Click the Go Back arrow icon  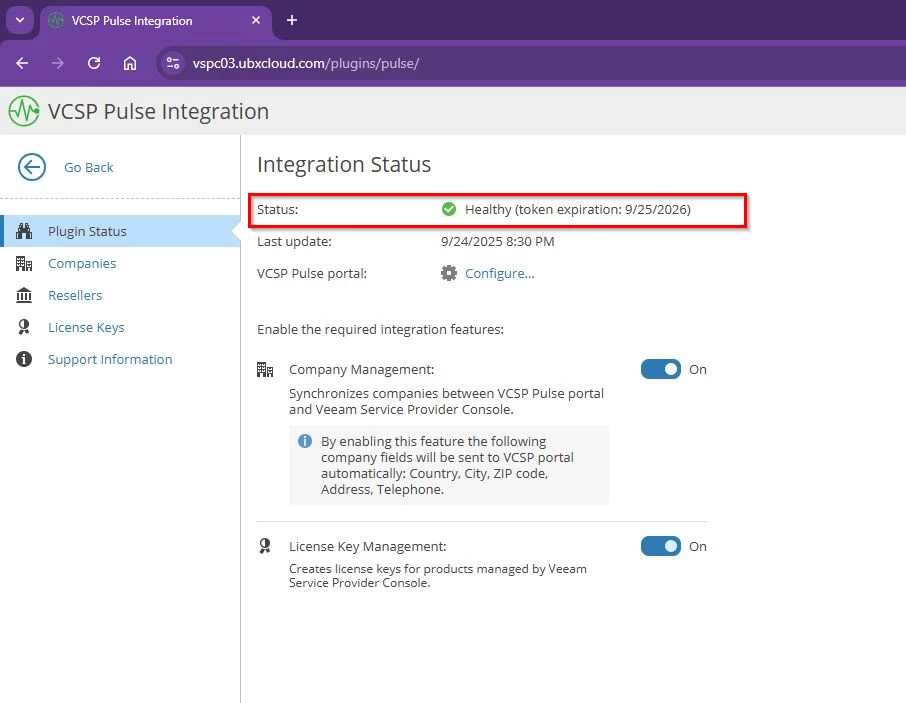[x=32, y=168]
